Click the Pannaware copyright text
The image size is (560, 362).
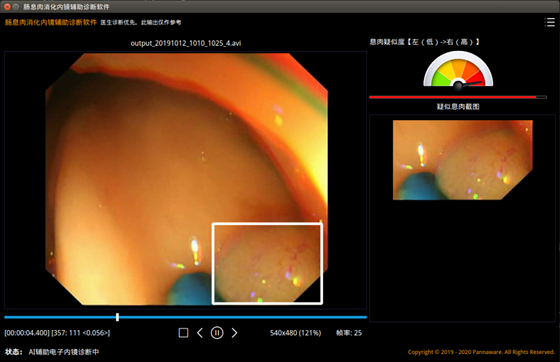click(x=481, y=352)
